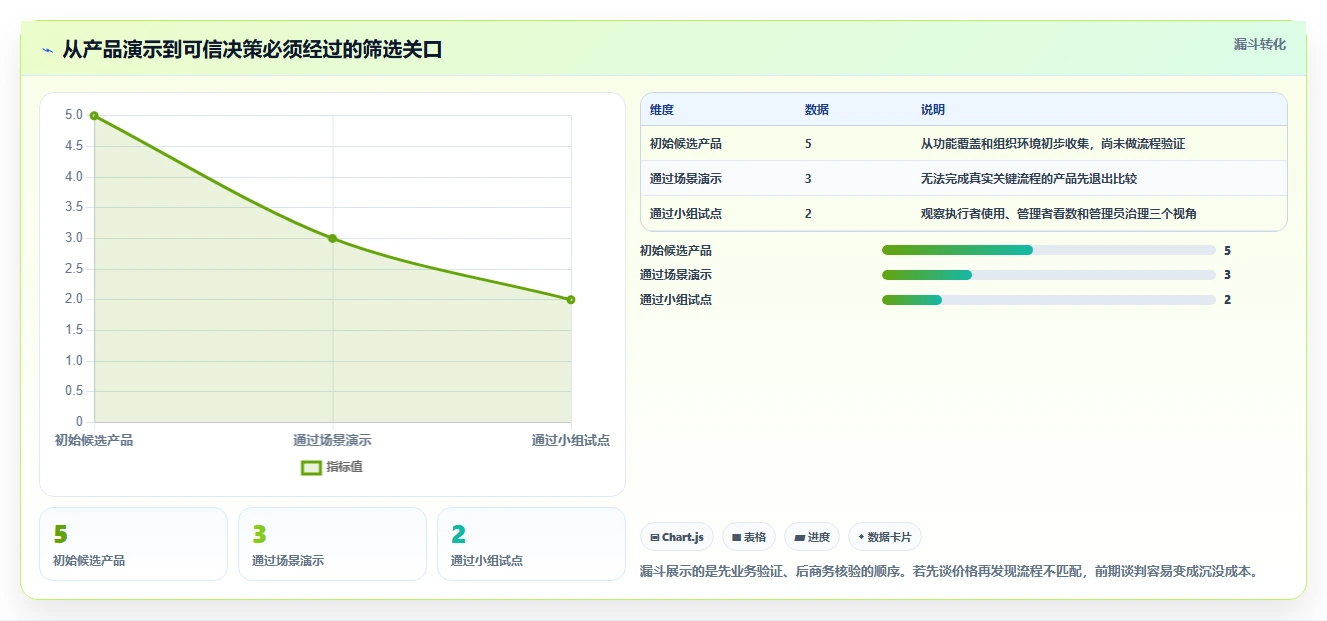Click the 数据 column header
Screen dimensions: 1327x621
816,110
